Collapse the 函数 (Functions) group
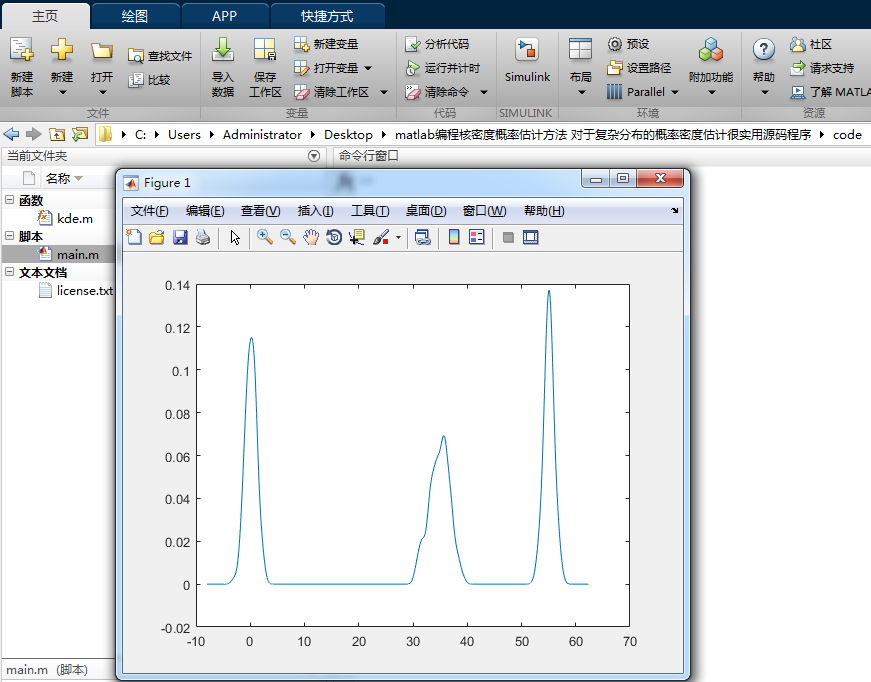Image resolution: width=871 pixels, height=682 pixels. [9, 199]
